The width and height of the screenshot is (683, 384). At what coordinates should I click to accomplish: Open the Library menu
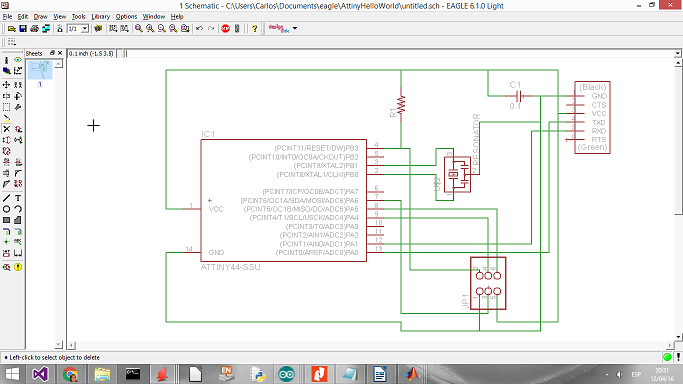(x=100, y=17)
